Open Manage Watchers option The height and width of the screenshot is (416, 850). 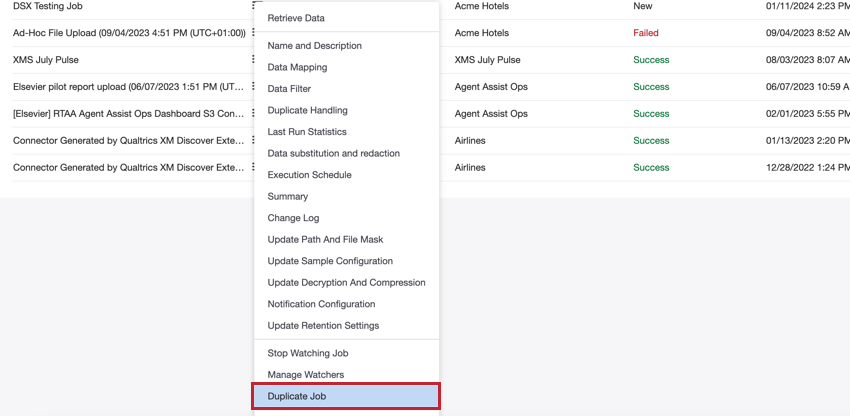click(346, 375)
